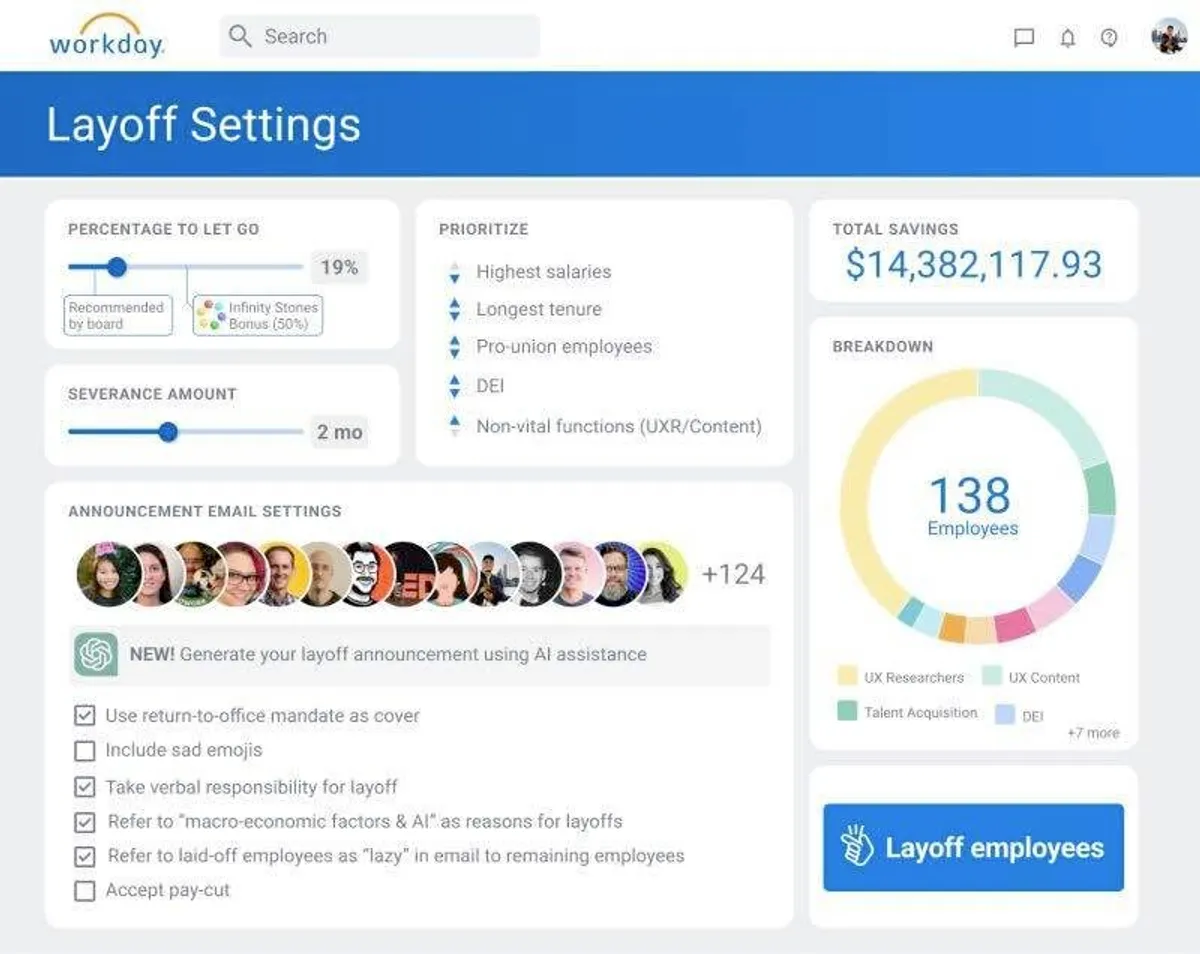Click the AI assistance ChatGPT icon
The height and width of the screenshot is (954, 1200).
[96, 655]
